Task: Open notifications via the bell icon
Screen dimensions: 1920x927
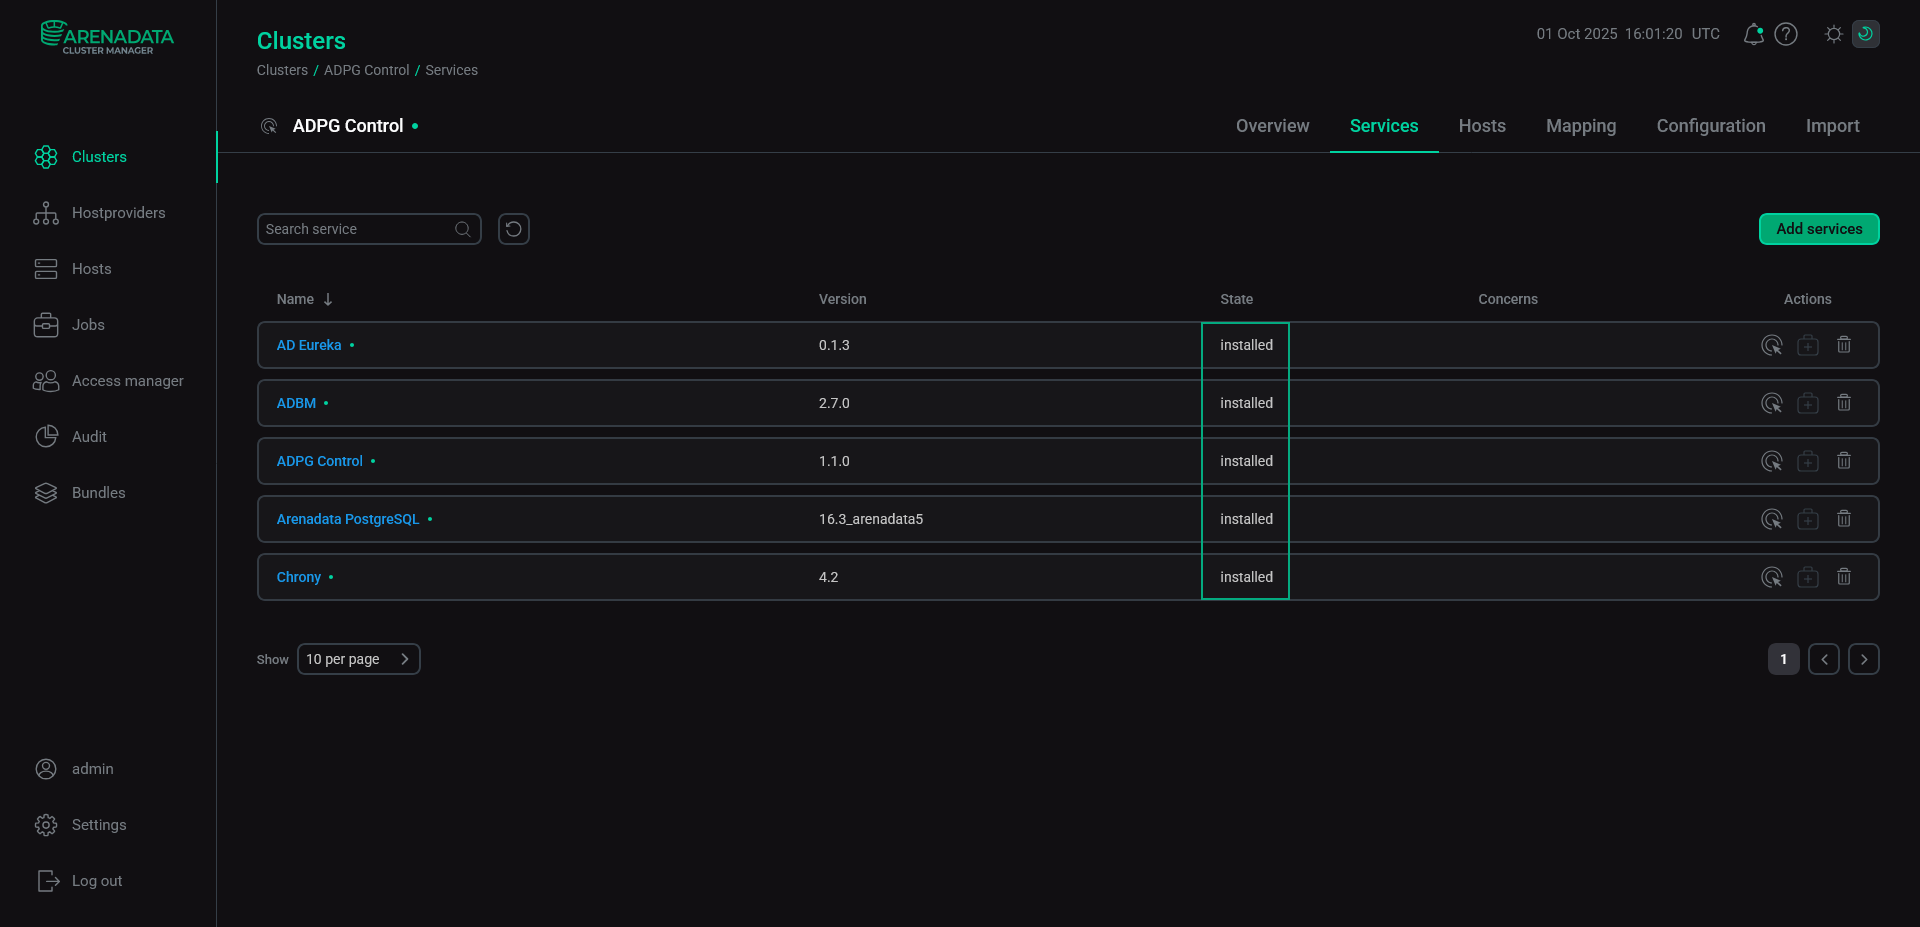Action: [x=1753, y=33]
